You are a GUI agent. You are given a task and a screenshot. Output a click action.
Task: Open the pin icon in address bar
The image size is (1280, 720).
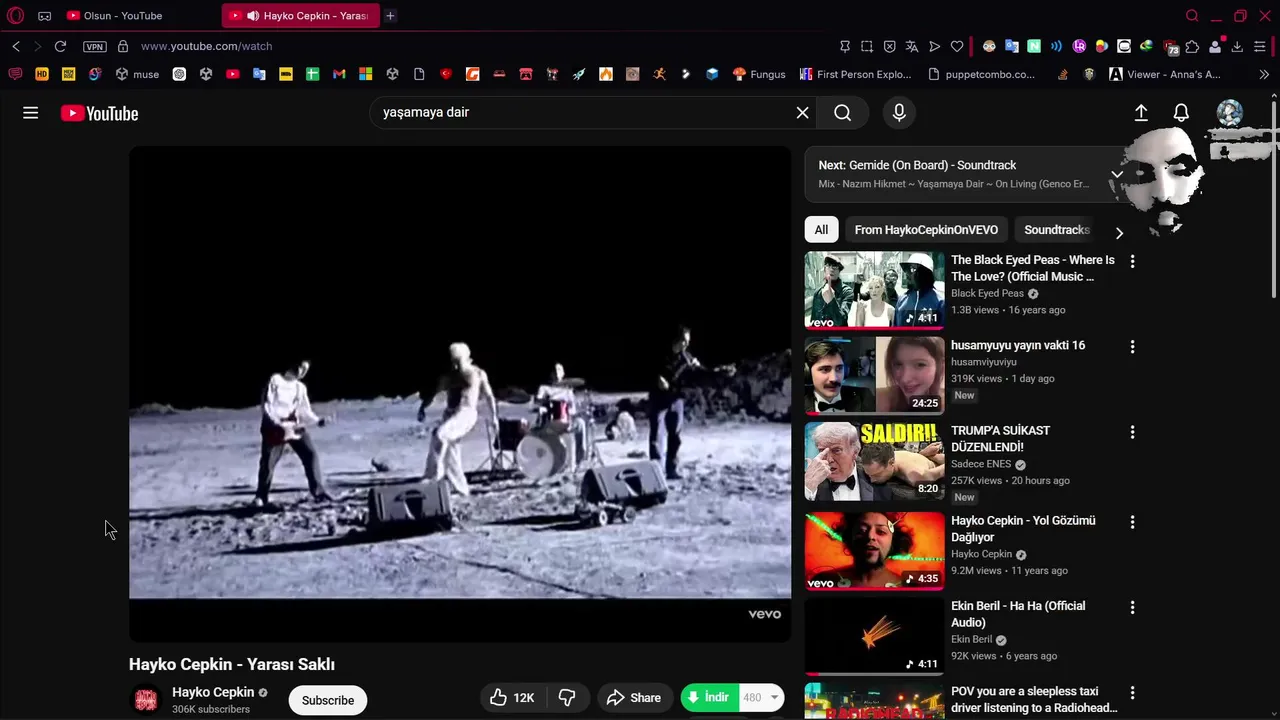[x=845, y=46]
